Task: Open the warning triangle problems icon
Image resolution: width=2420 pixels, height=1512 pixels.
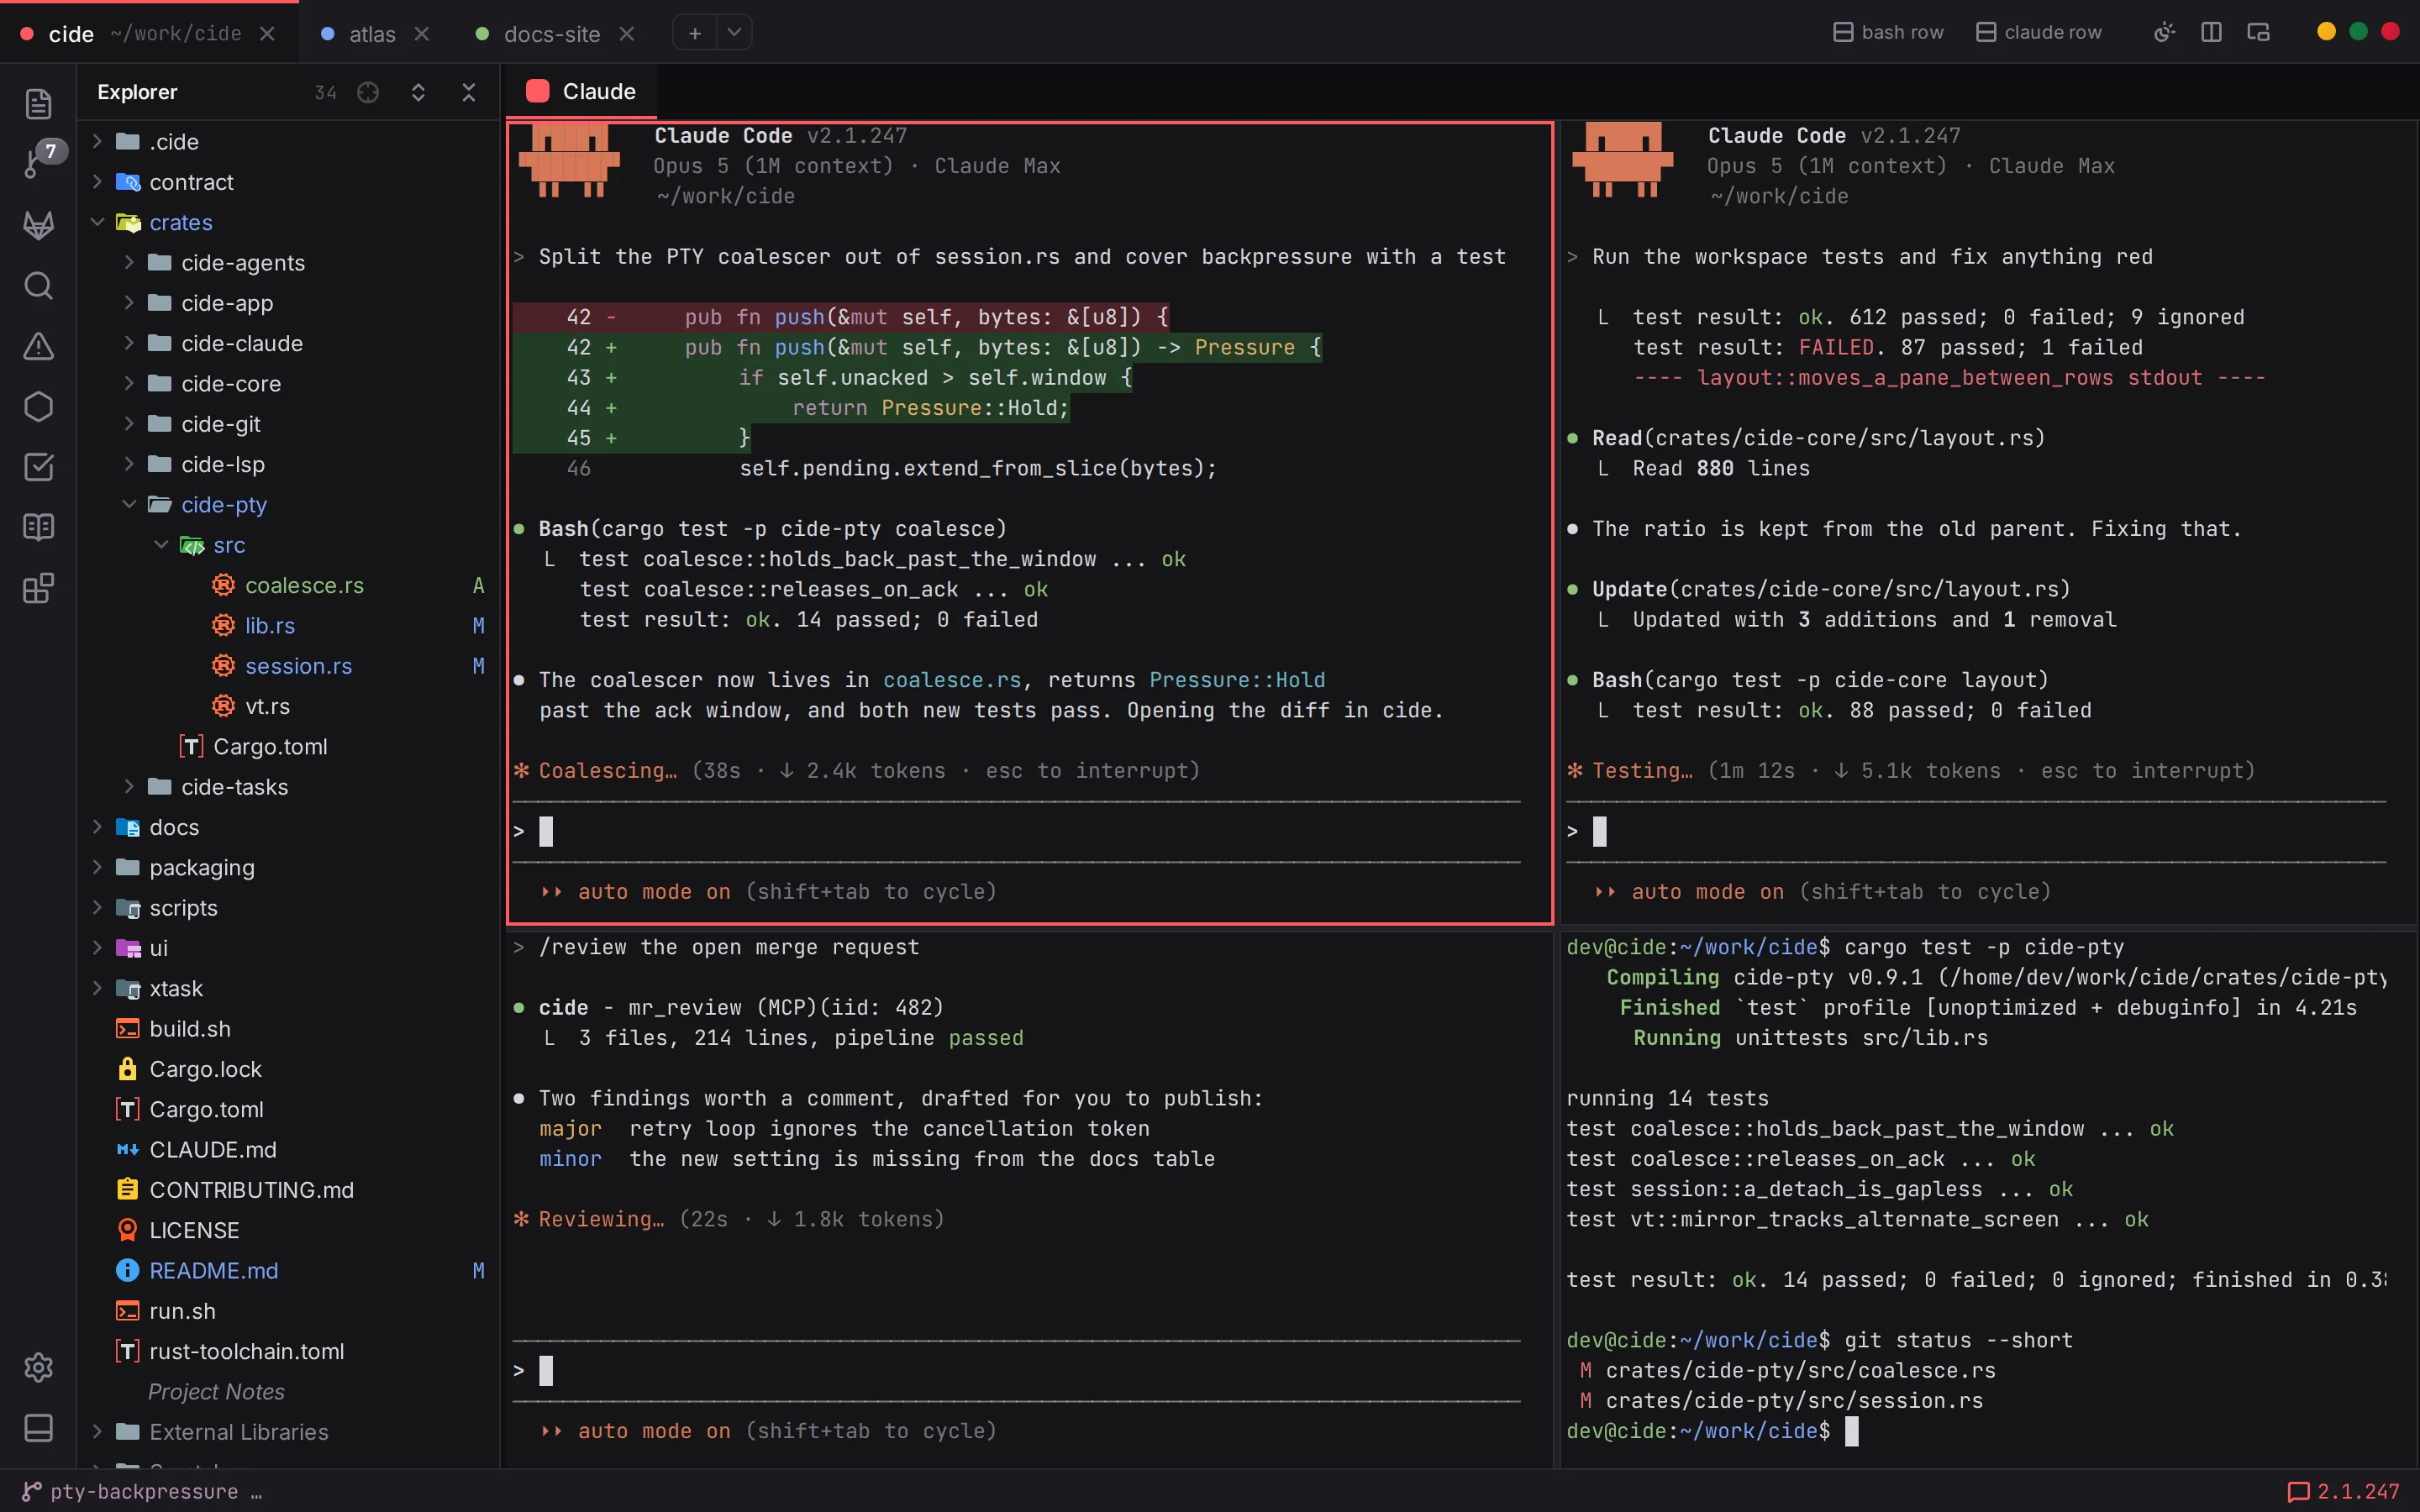Action: (x=38, y=346)
